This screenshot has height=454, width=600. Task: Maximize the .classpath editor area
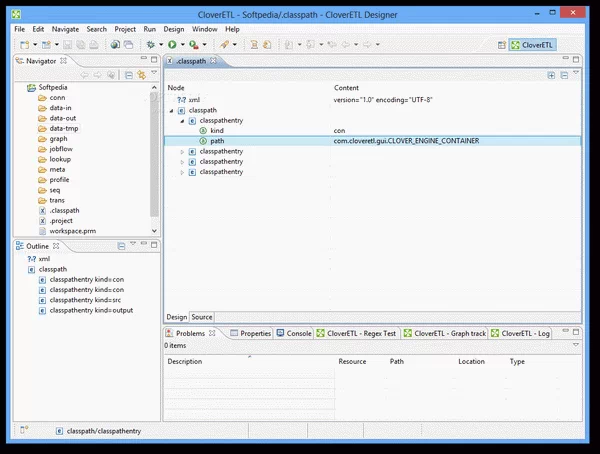click(x=576, y=59)
